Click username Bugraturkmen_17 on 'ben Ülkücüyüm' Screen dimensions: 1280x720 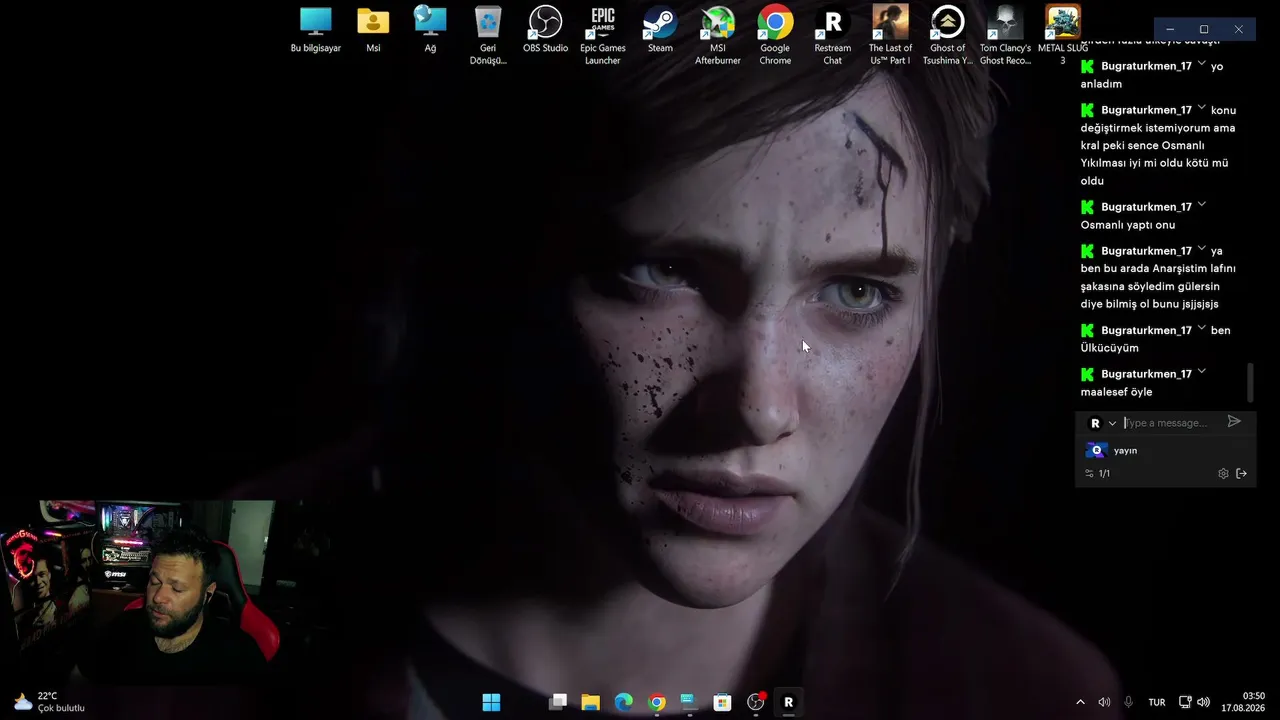tap(1146, 330)
